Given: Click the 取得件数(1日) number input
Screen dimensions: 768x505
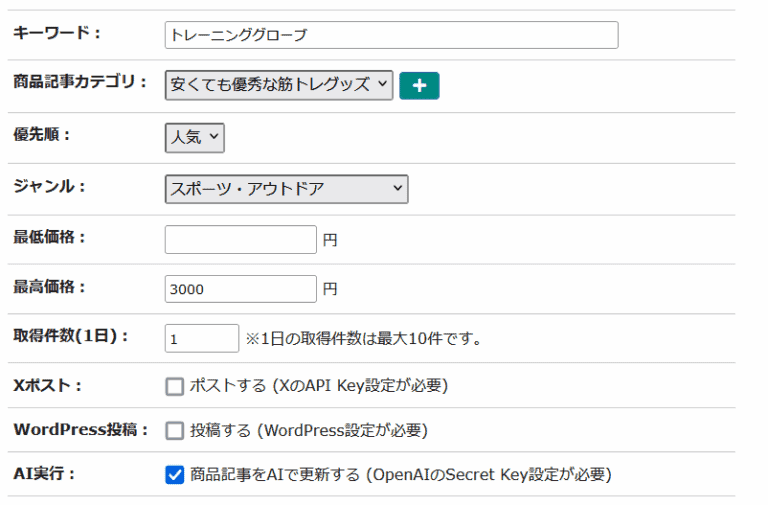Looking at the screenshot, I should (202, 339).
